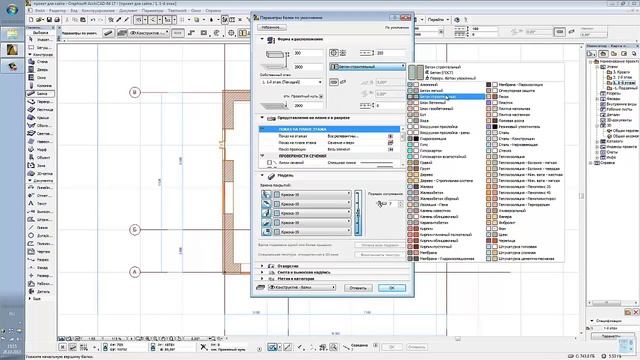This screenshot has height=360, width=640.
Task: Select the Section (Разрез) tool in toolbox
Action: pos(40,259)
